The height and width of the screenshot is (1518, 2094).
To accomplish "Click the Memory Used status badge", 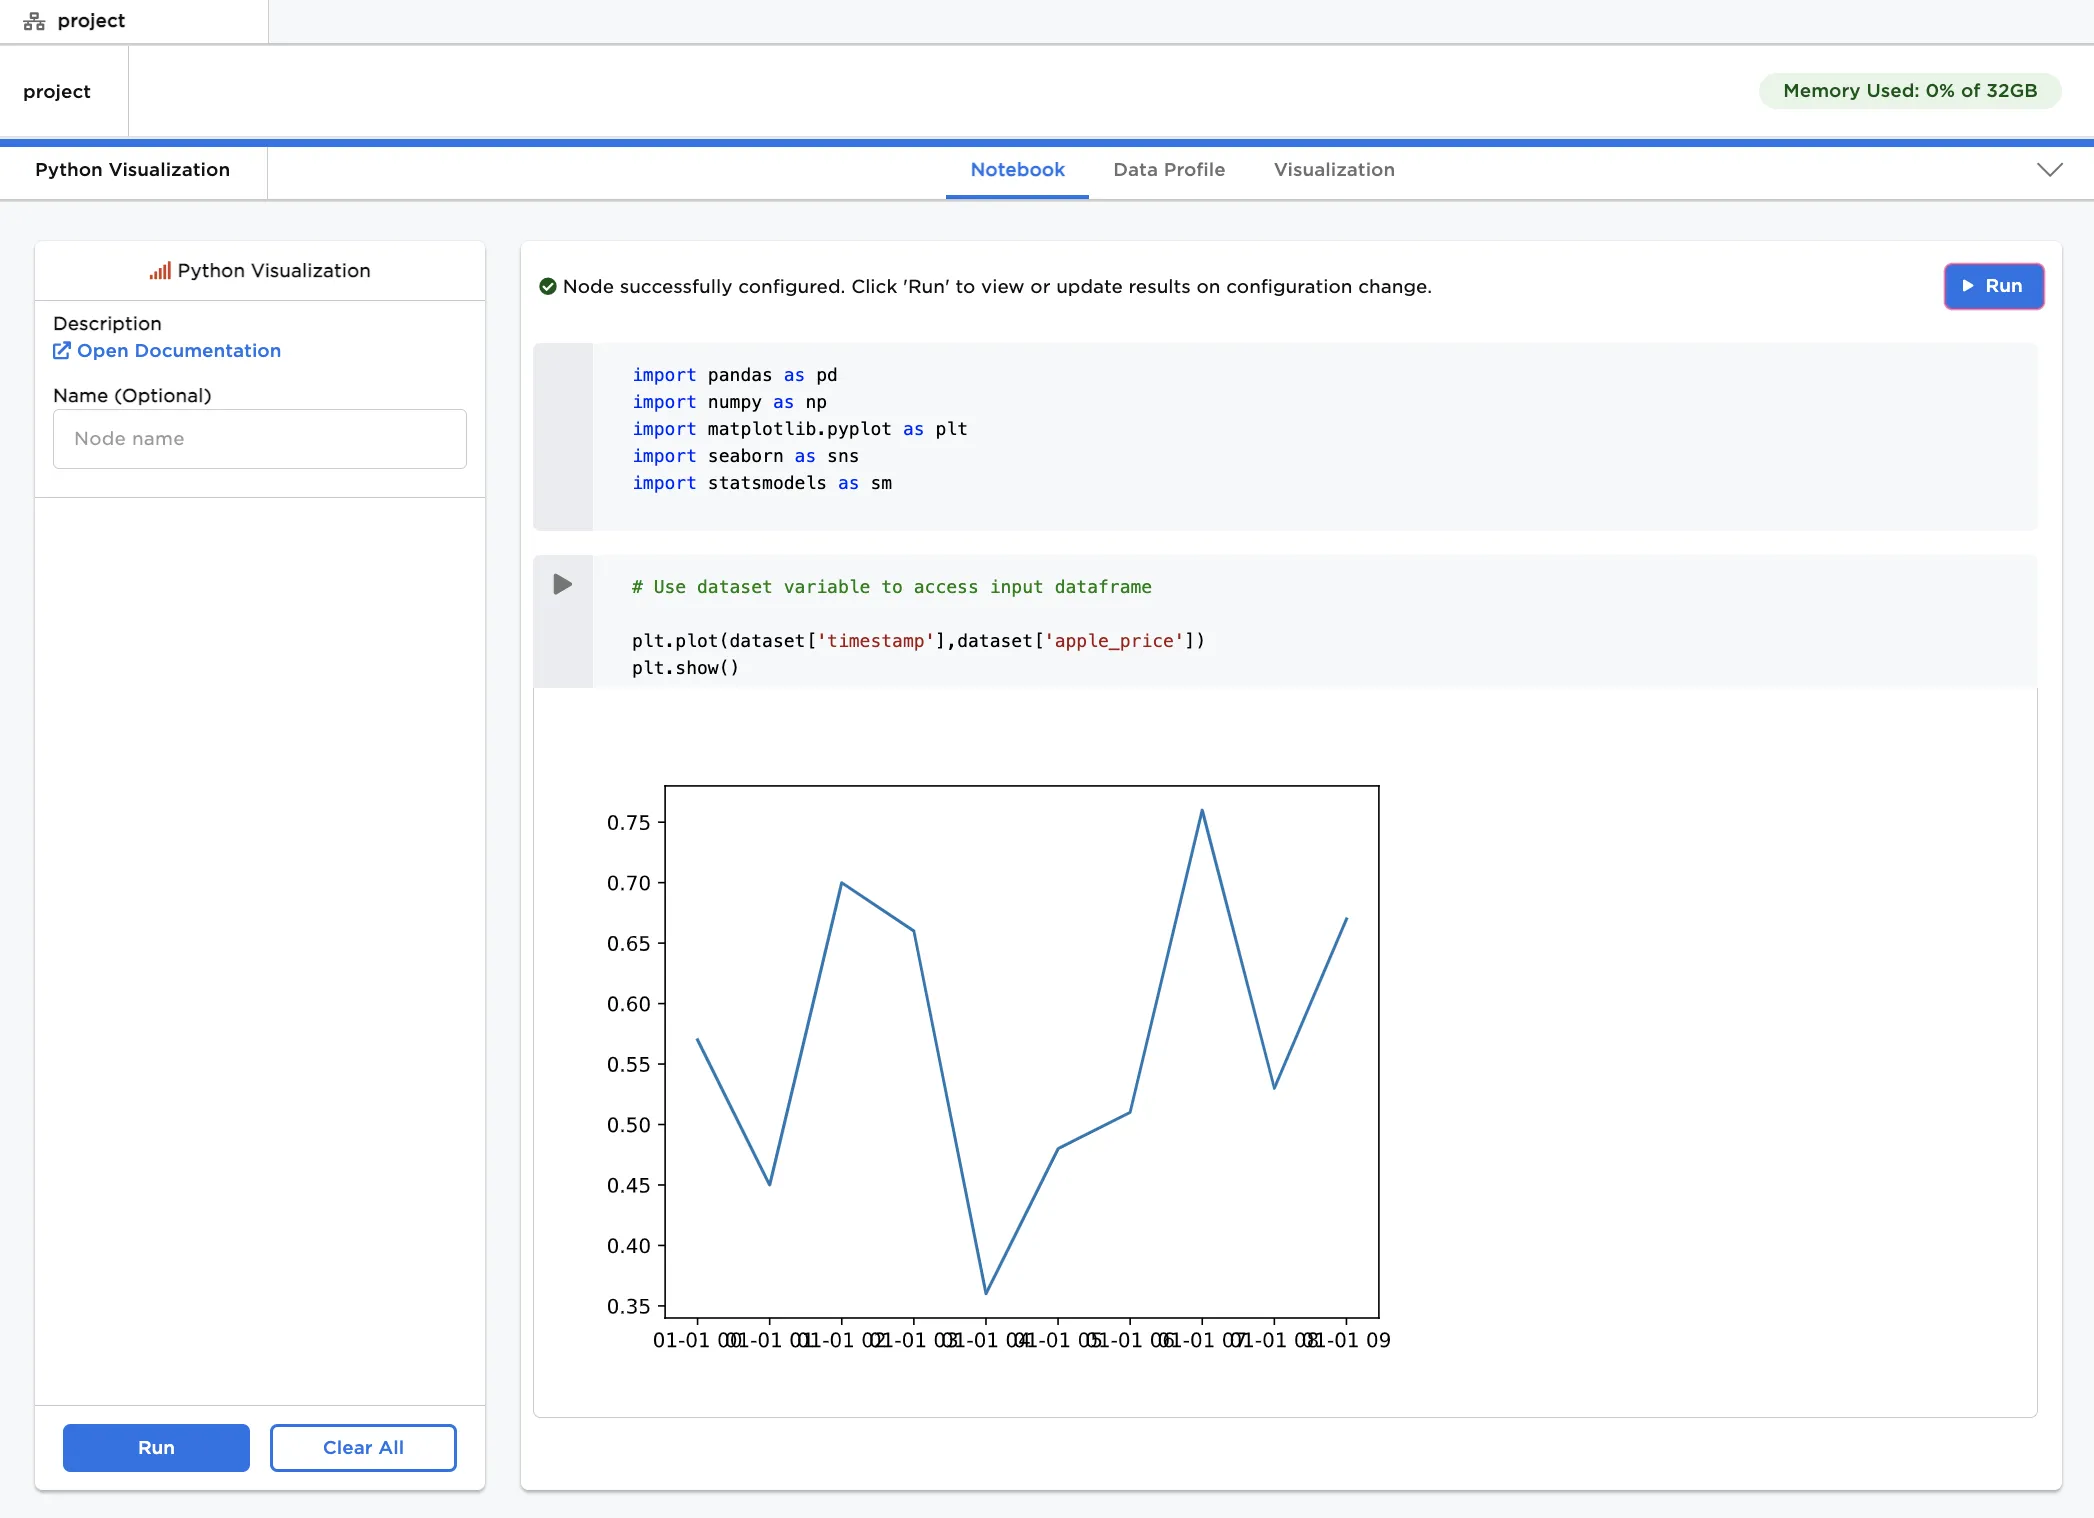I will [x=1908, y=90].
